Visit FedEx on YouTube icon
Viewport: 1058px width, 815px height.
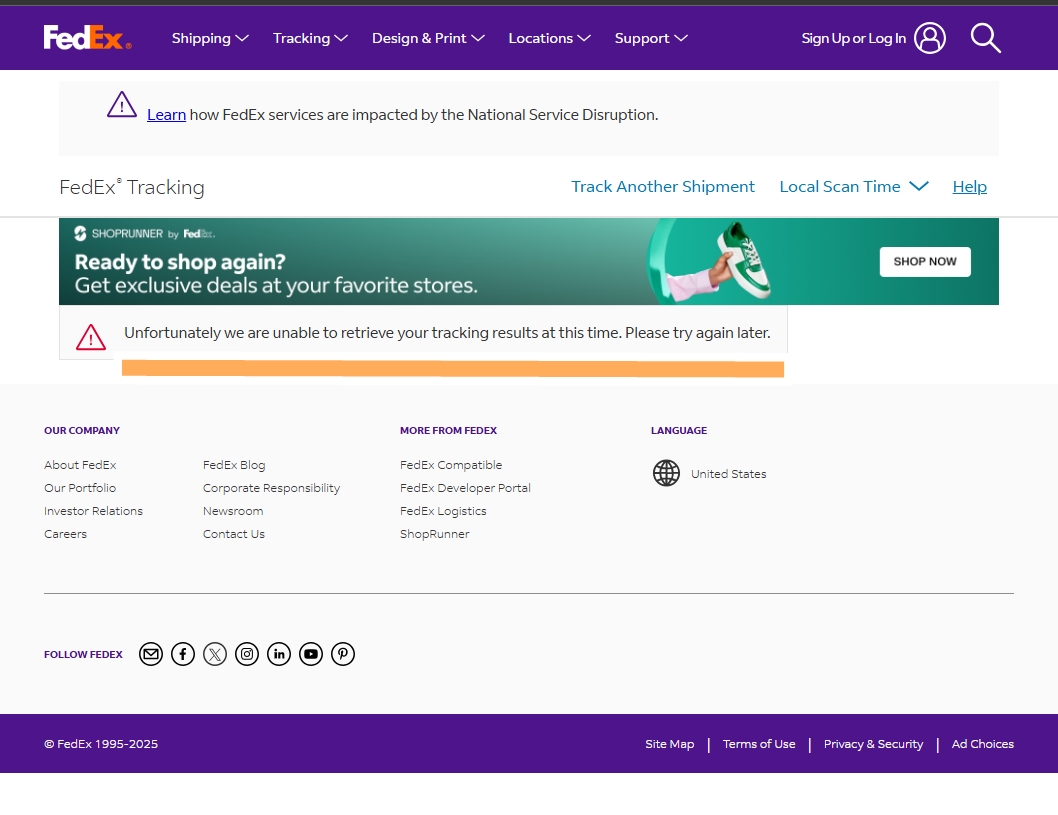(311, 654)
